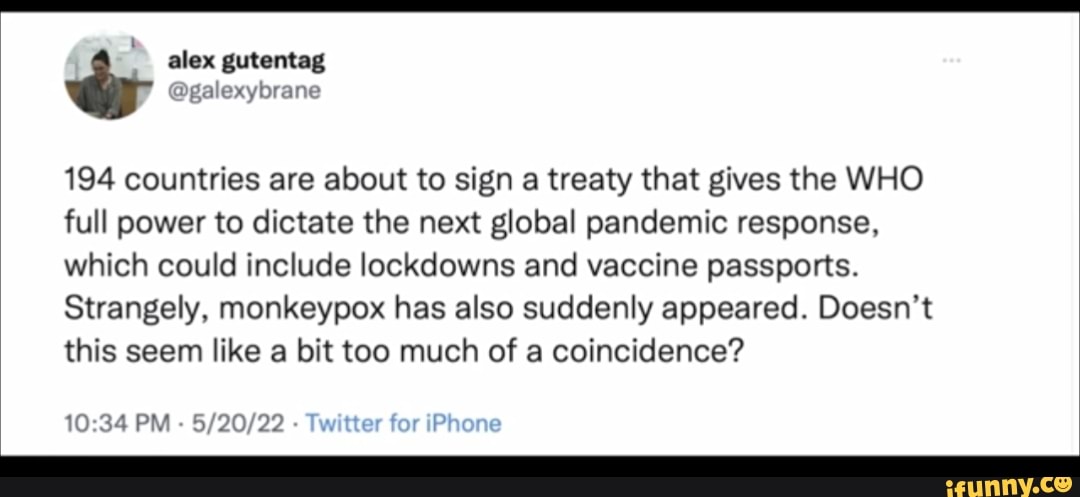Click the alex gutentag profile avatar
The image size is (1080, 497).
pos(109,76)
